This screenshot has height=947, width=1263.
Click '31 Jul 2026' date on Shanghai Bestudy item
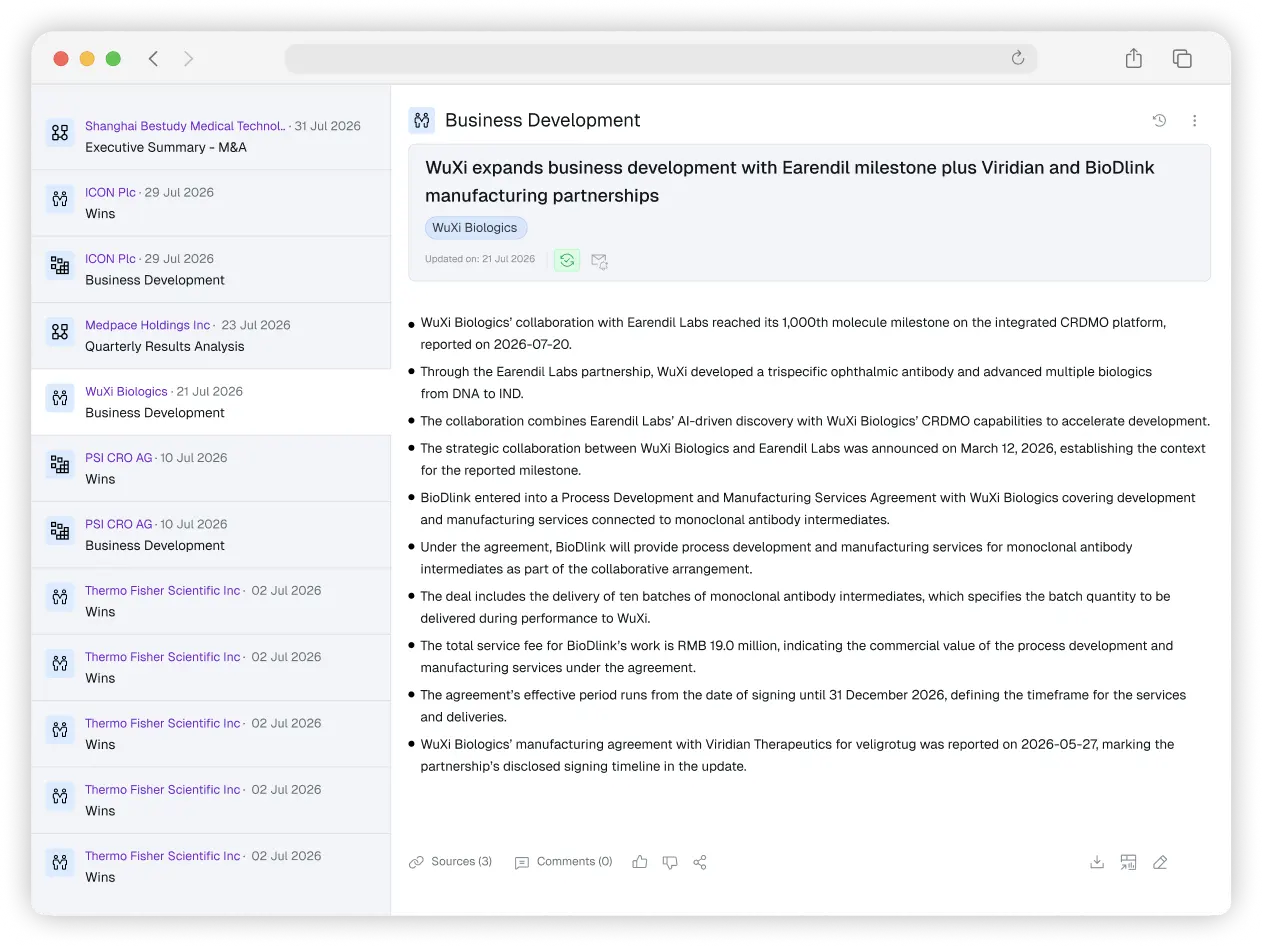click(x=327, y=126)
